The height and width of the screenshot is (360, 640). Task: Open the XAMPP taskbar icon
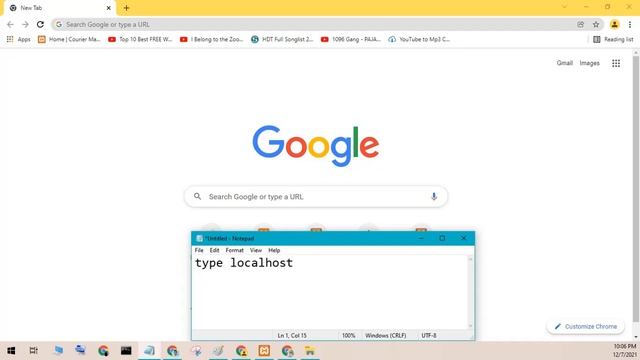coord(264,351)
